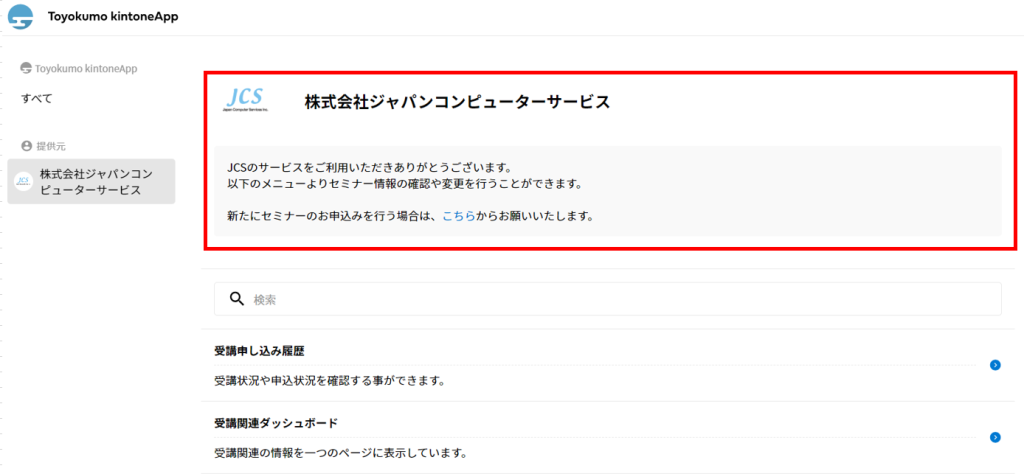Click the 提供元 sidebar section label

[x=50, y=145]
